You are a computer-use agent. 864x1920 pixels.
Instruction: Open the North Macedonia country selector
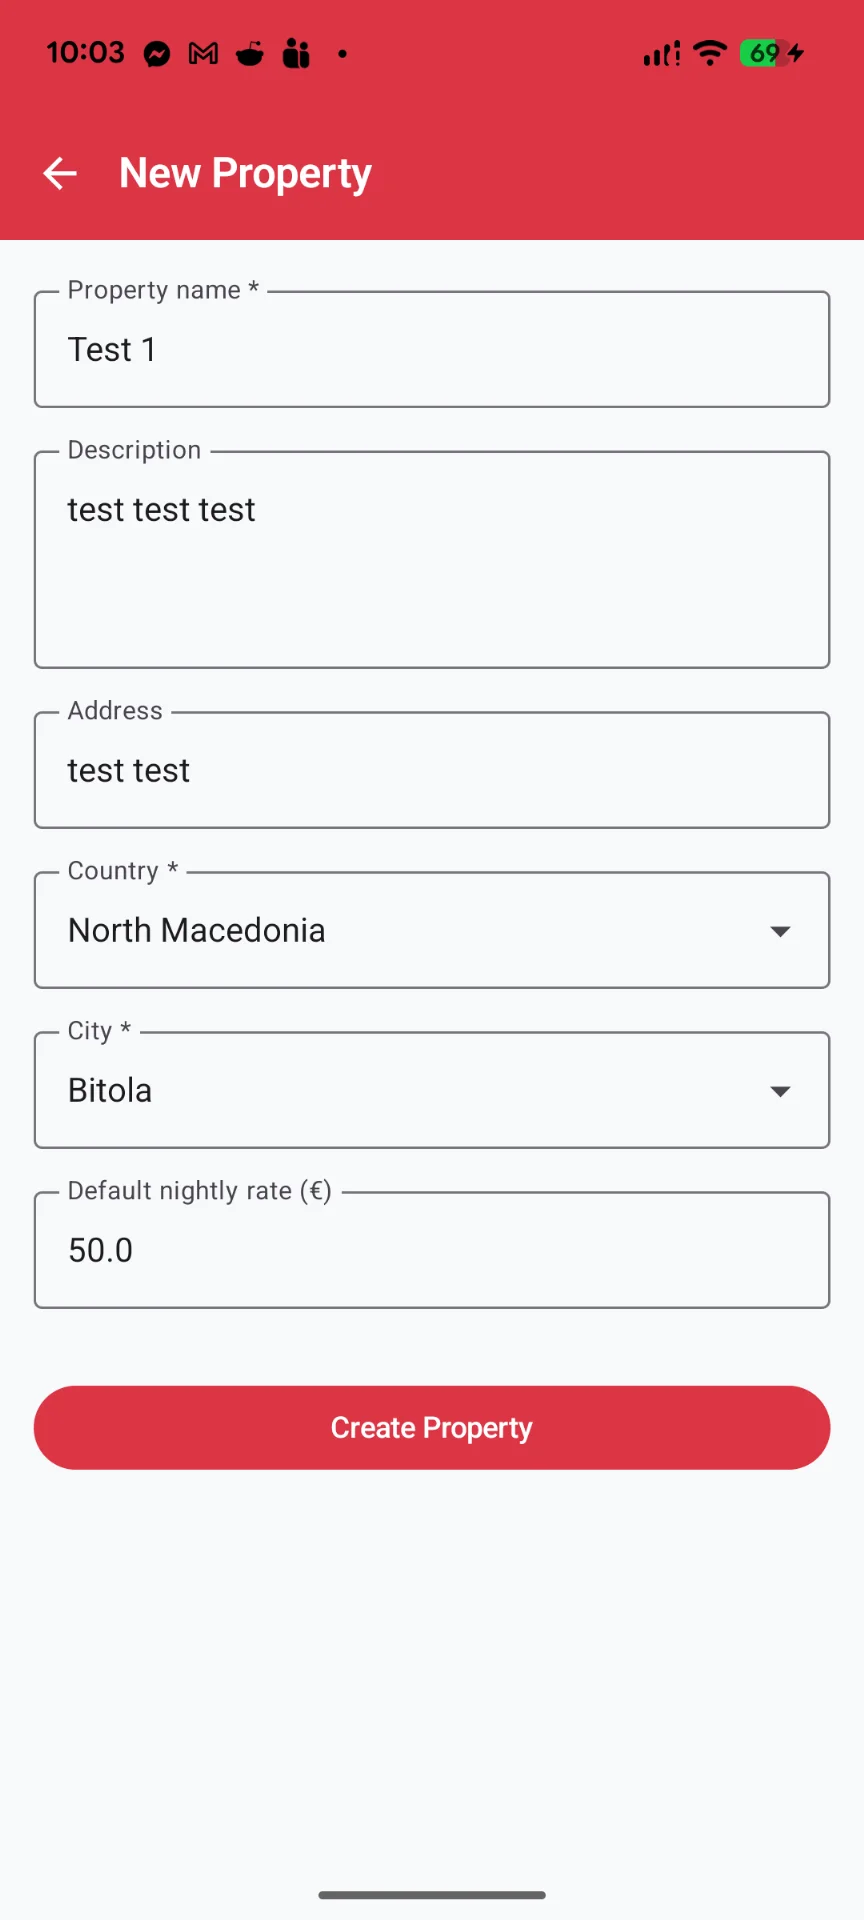click(400, 931)
